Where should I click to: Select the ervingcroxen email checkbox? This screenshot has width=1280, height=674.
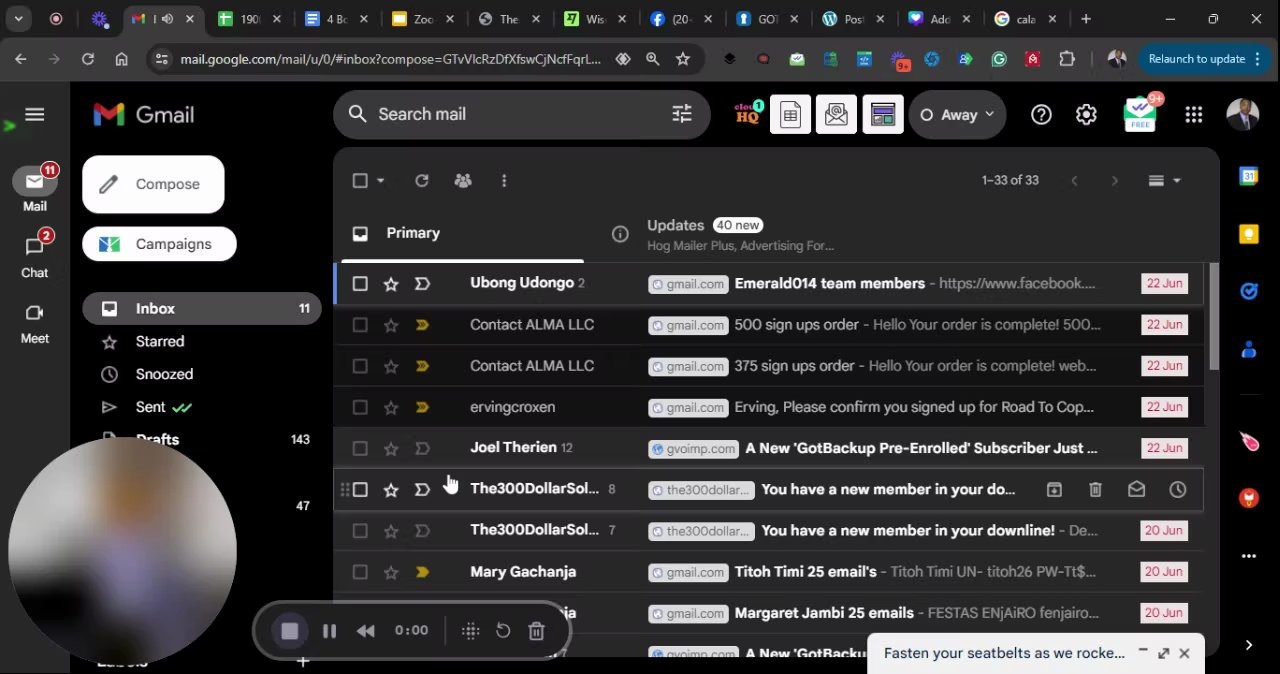coord(360,407)
